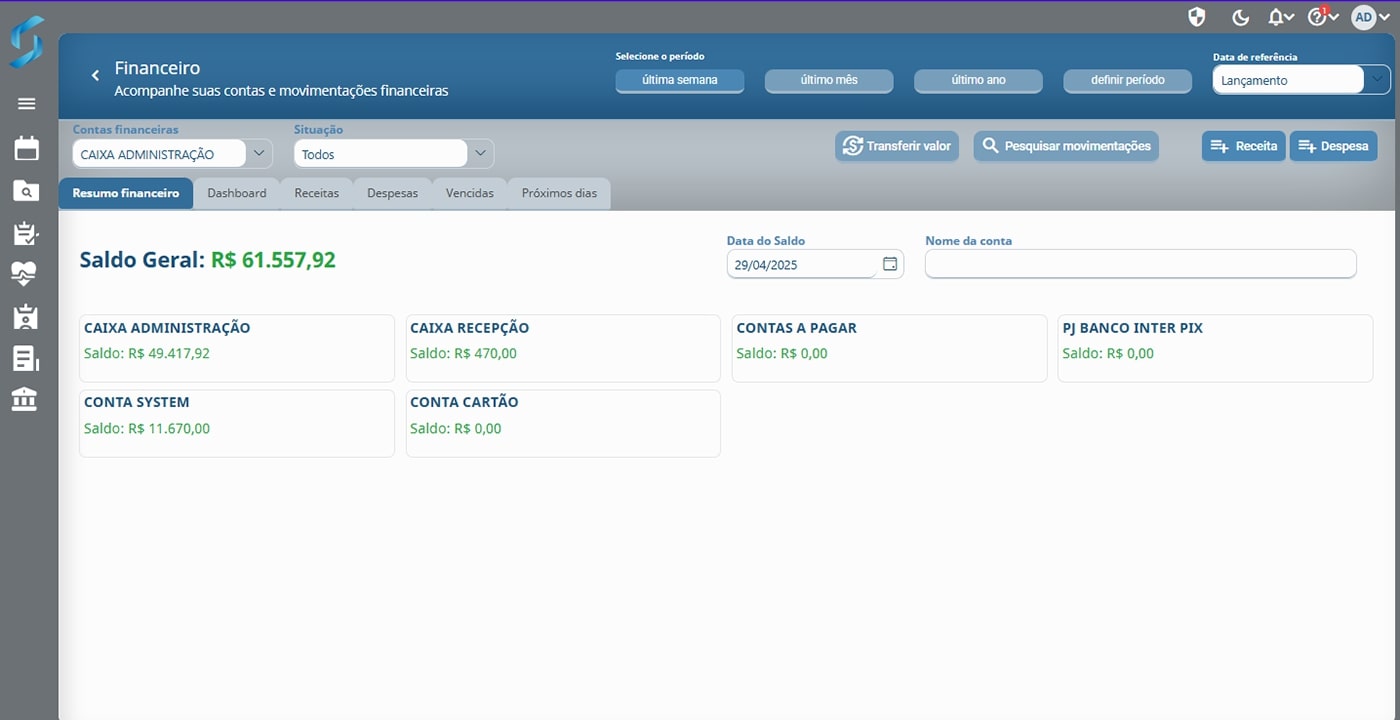Image resolution: width=1400 pixels, height=720 pixels.
Task: Click the folder search icon in sidebar
Action: pos(26,191)
